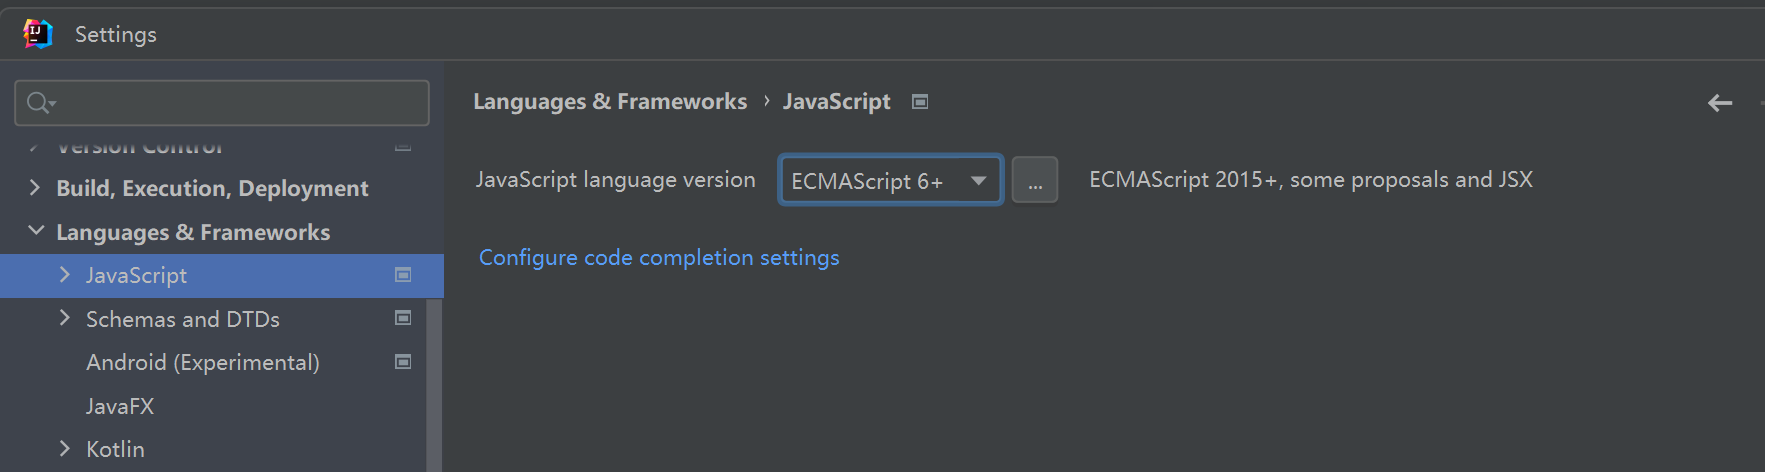Click project scope icon on Schemas and DTDs row
Image resolution: width=1765 pixels, height=472 pixels.
click(403, 318)
